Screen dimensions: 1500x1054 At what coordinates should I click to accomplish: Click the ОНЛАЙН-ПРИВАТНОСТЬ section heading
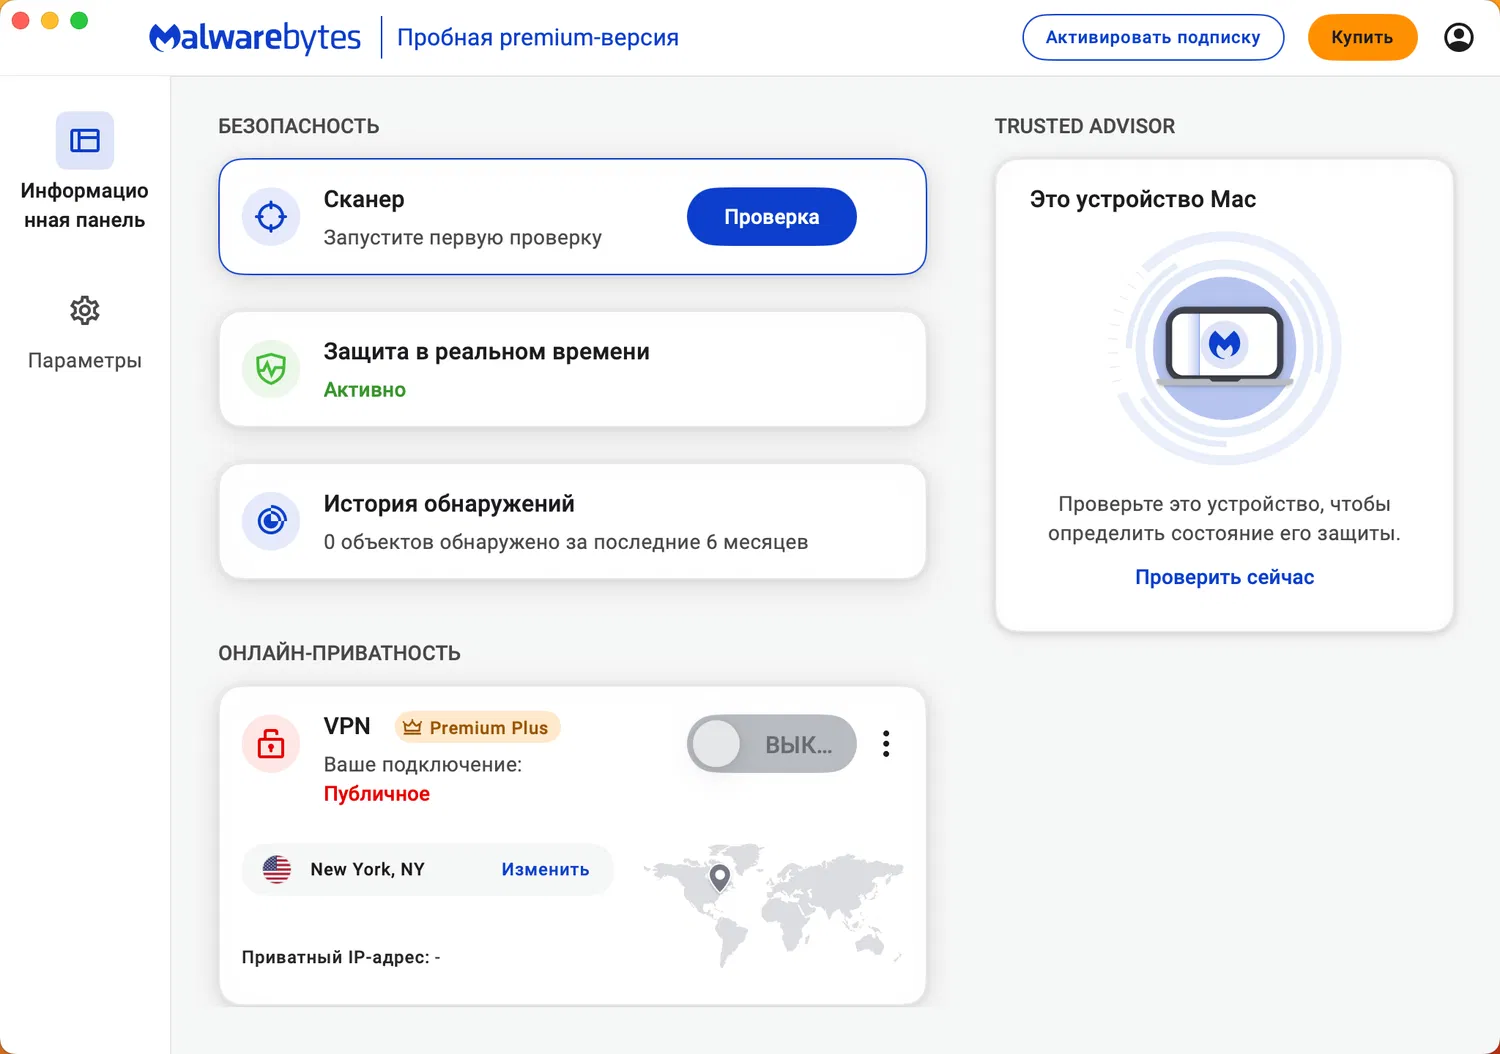[x=340, y=654]
